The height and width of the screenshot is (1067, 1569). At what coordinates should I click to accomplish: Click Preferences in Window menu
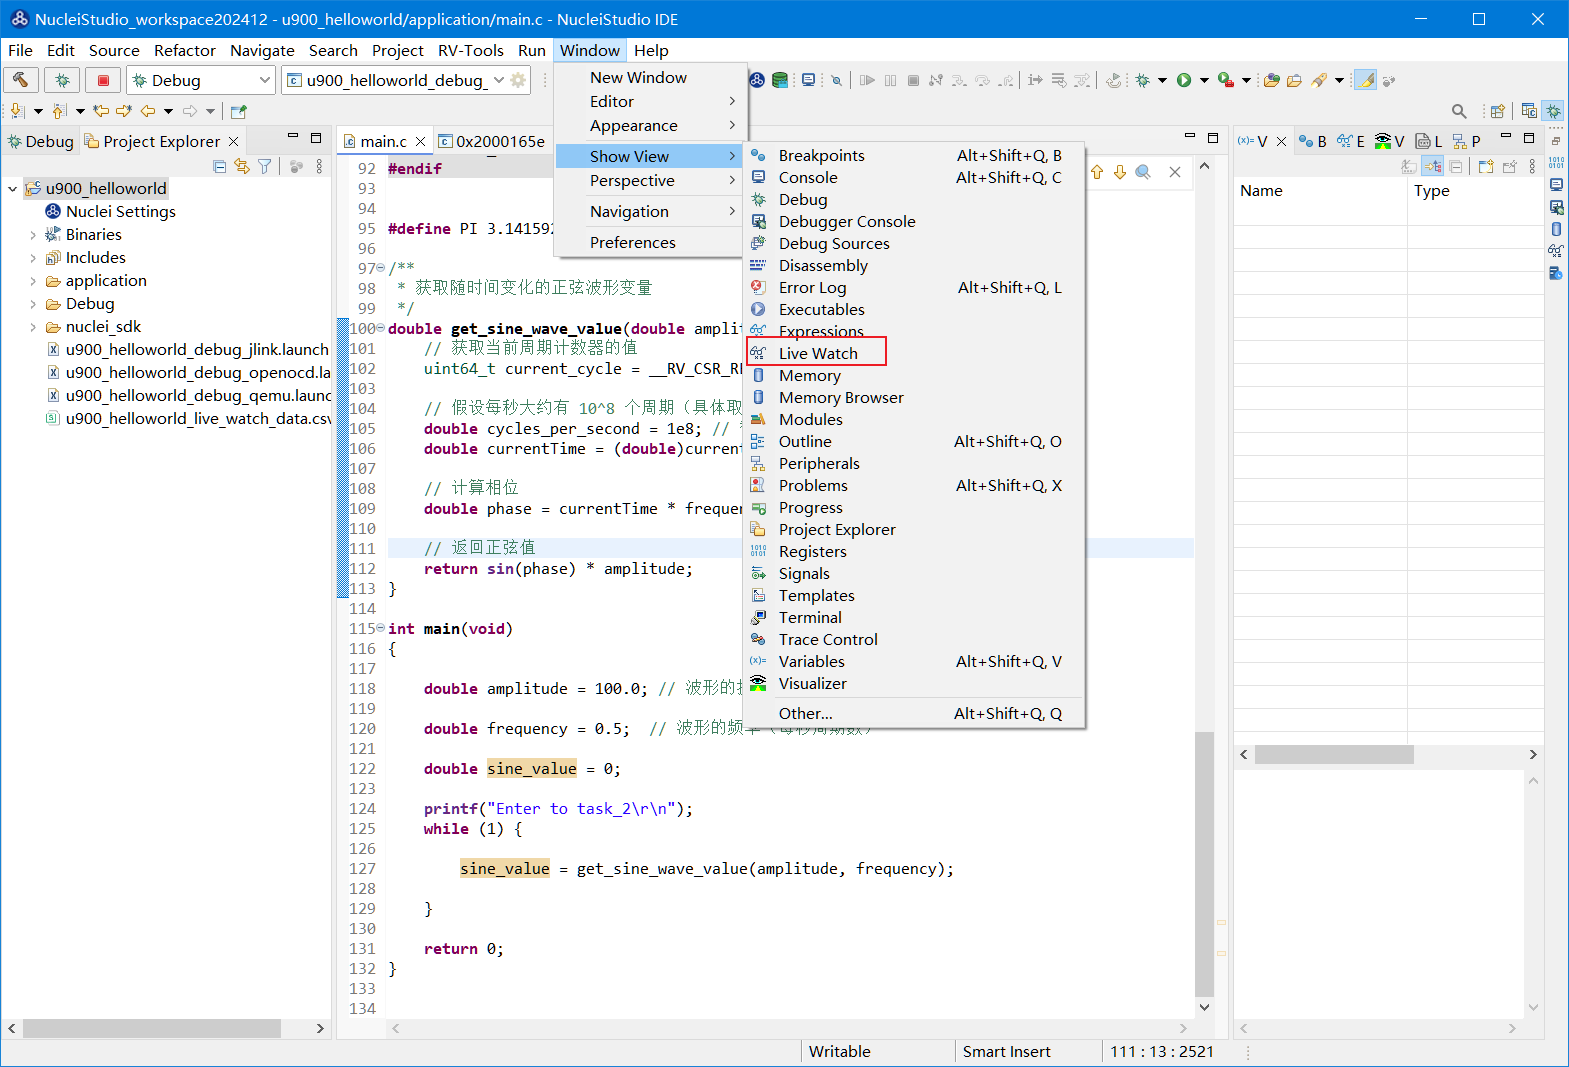650,242
